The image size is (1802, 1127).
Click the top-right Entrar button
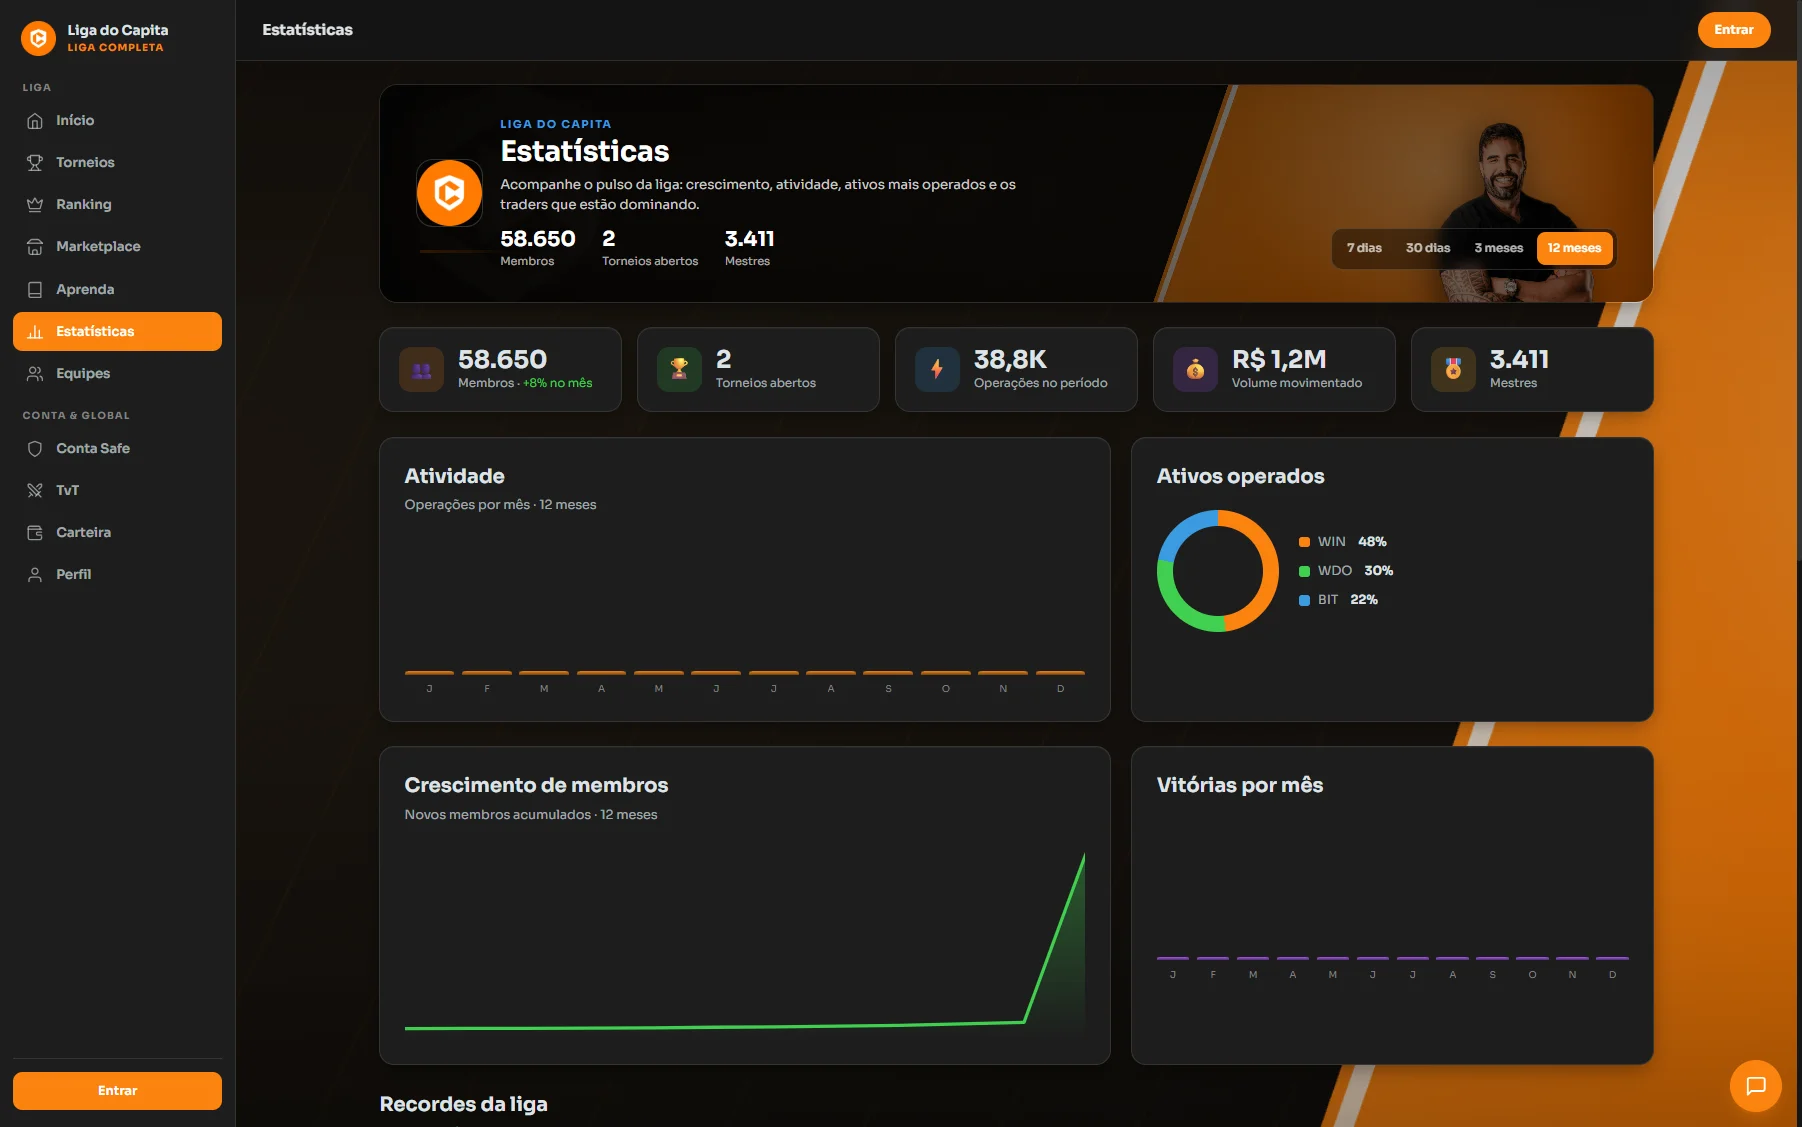1733,30
